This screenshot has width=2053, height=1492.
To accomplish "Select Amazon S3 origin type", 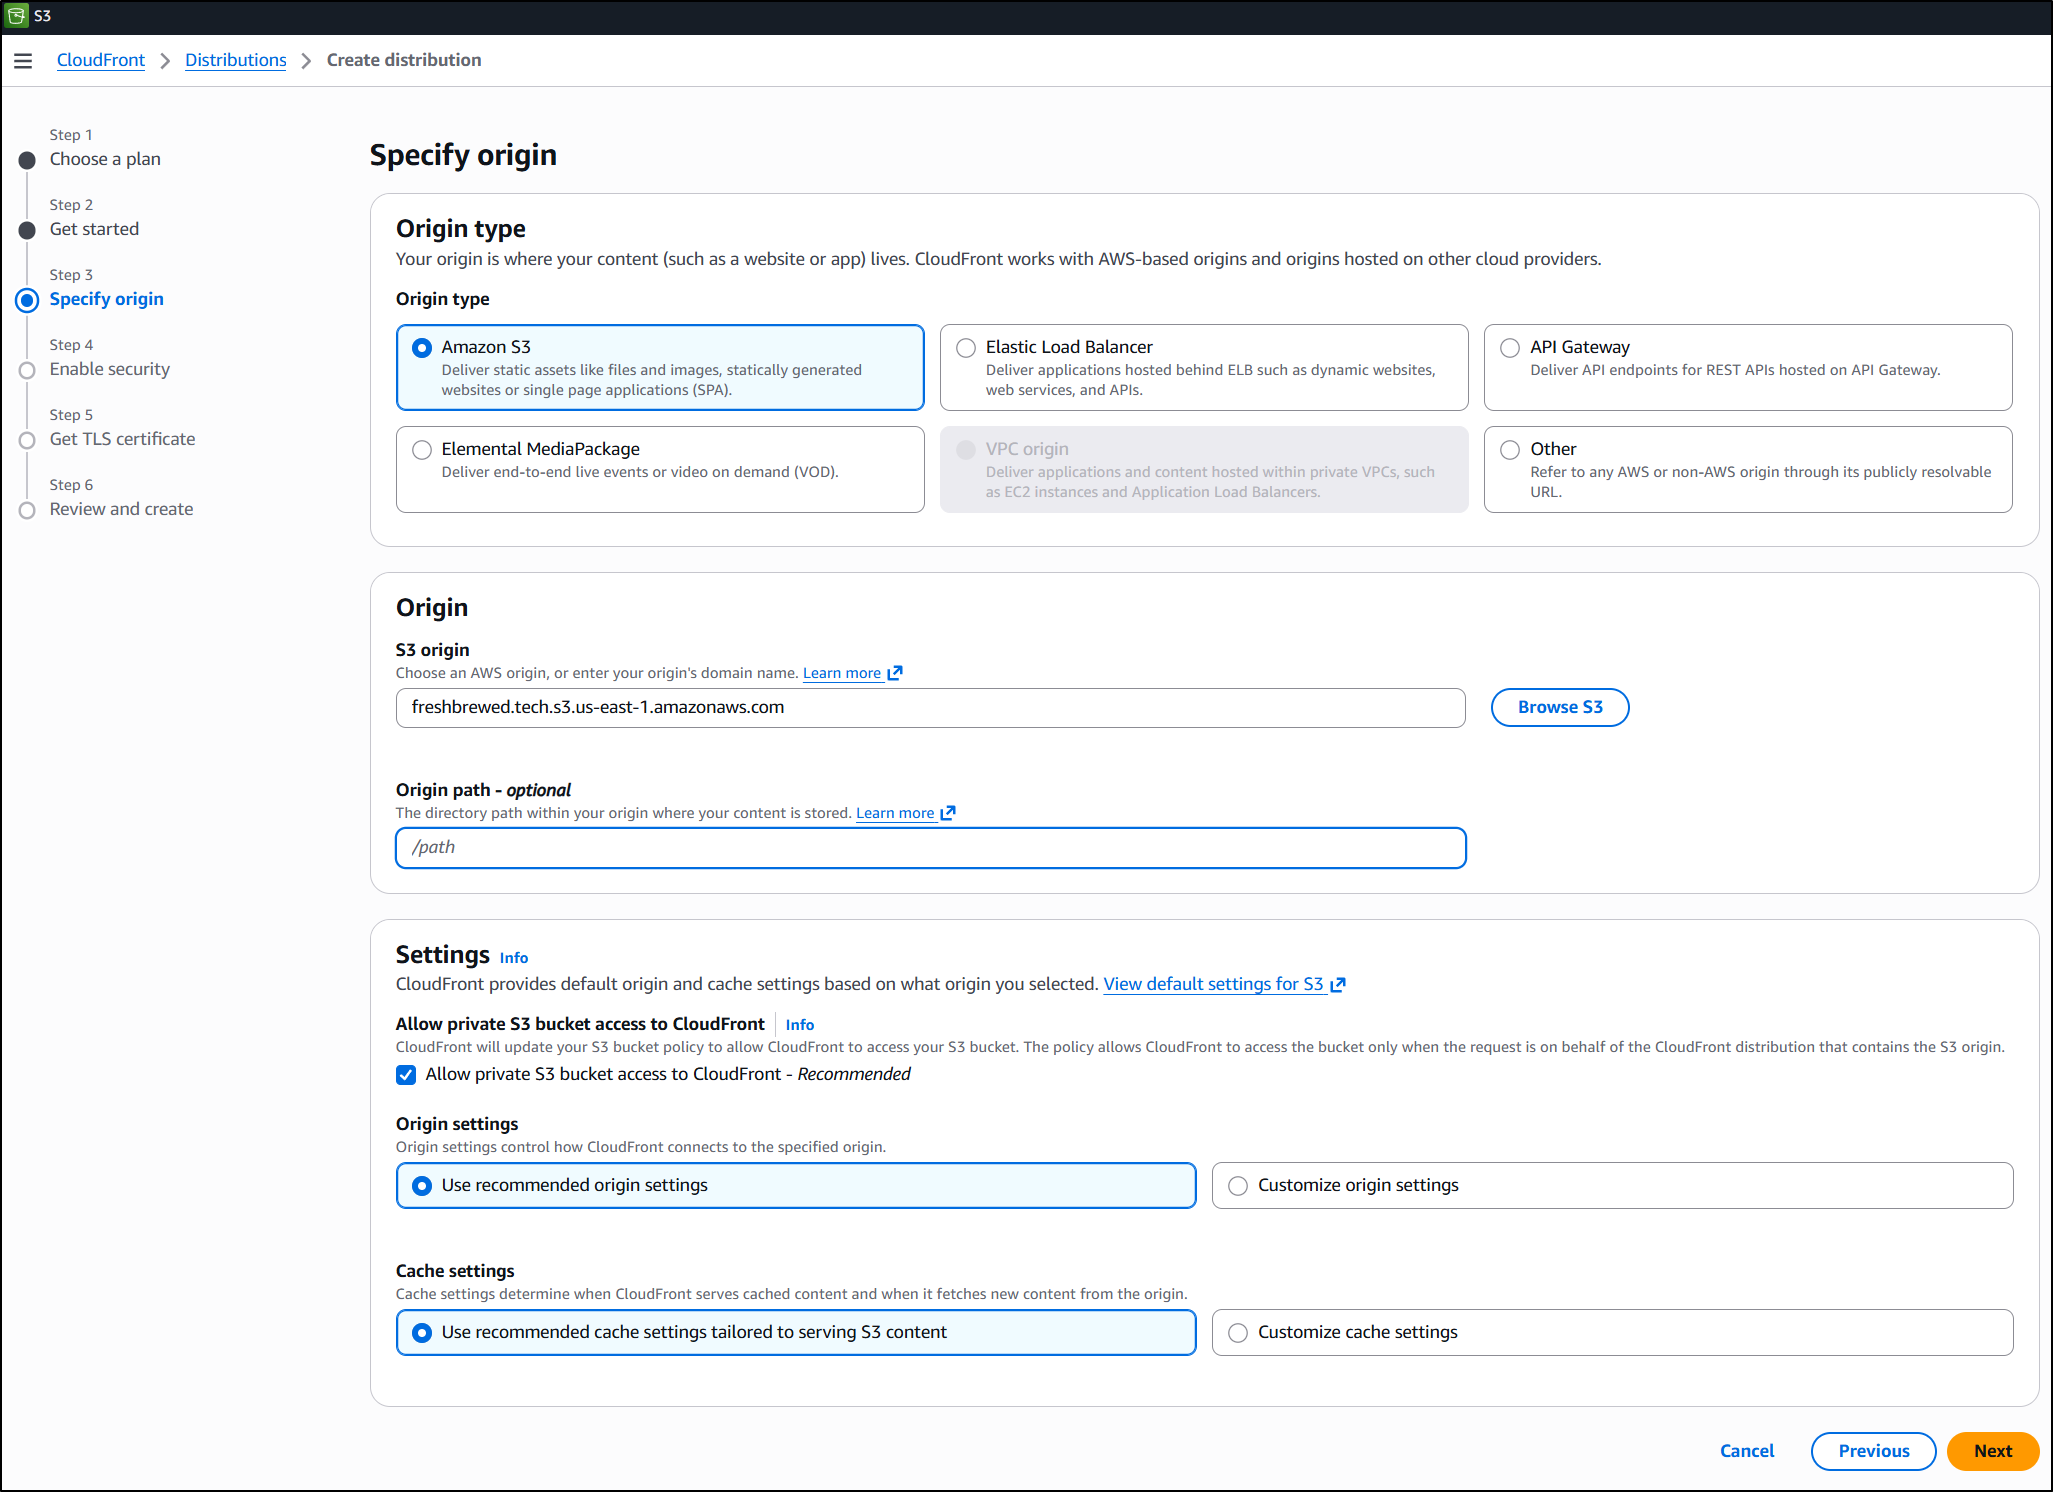I will point(660,367).
